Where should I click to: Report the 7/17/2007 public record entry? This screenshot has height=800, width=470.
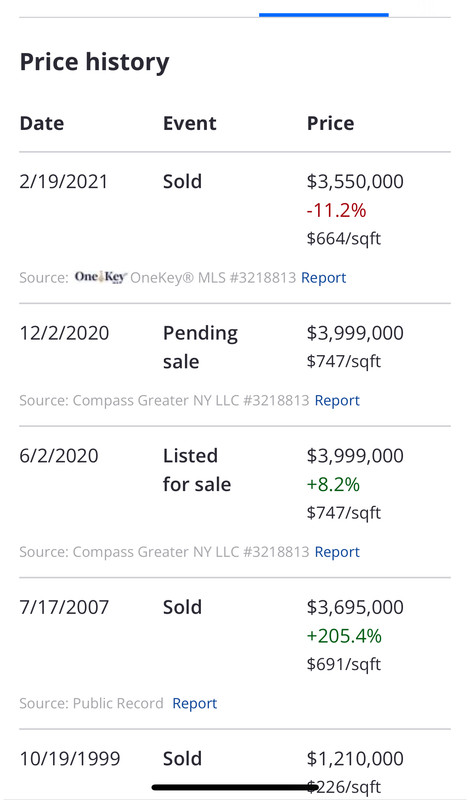point(194,704)
